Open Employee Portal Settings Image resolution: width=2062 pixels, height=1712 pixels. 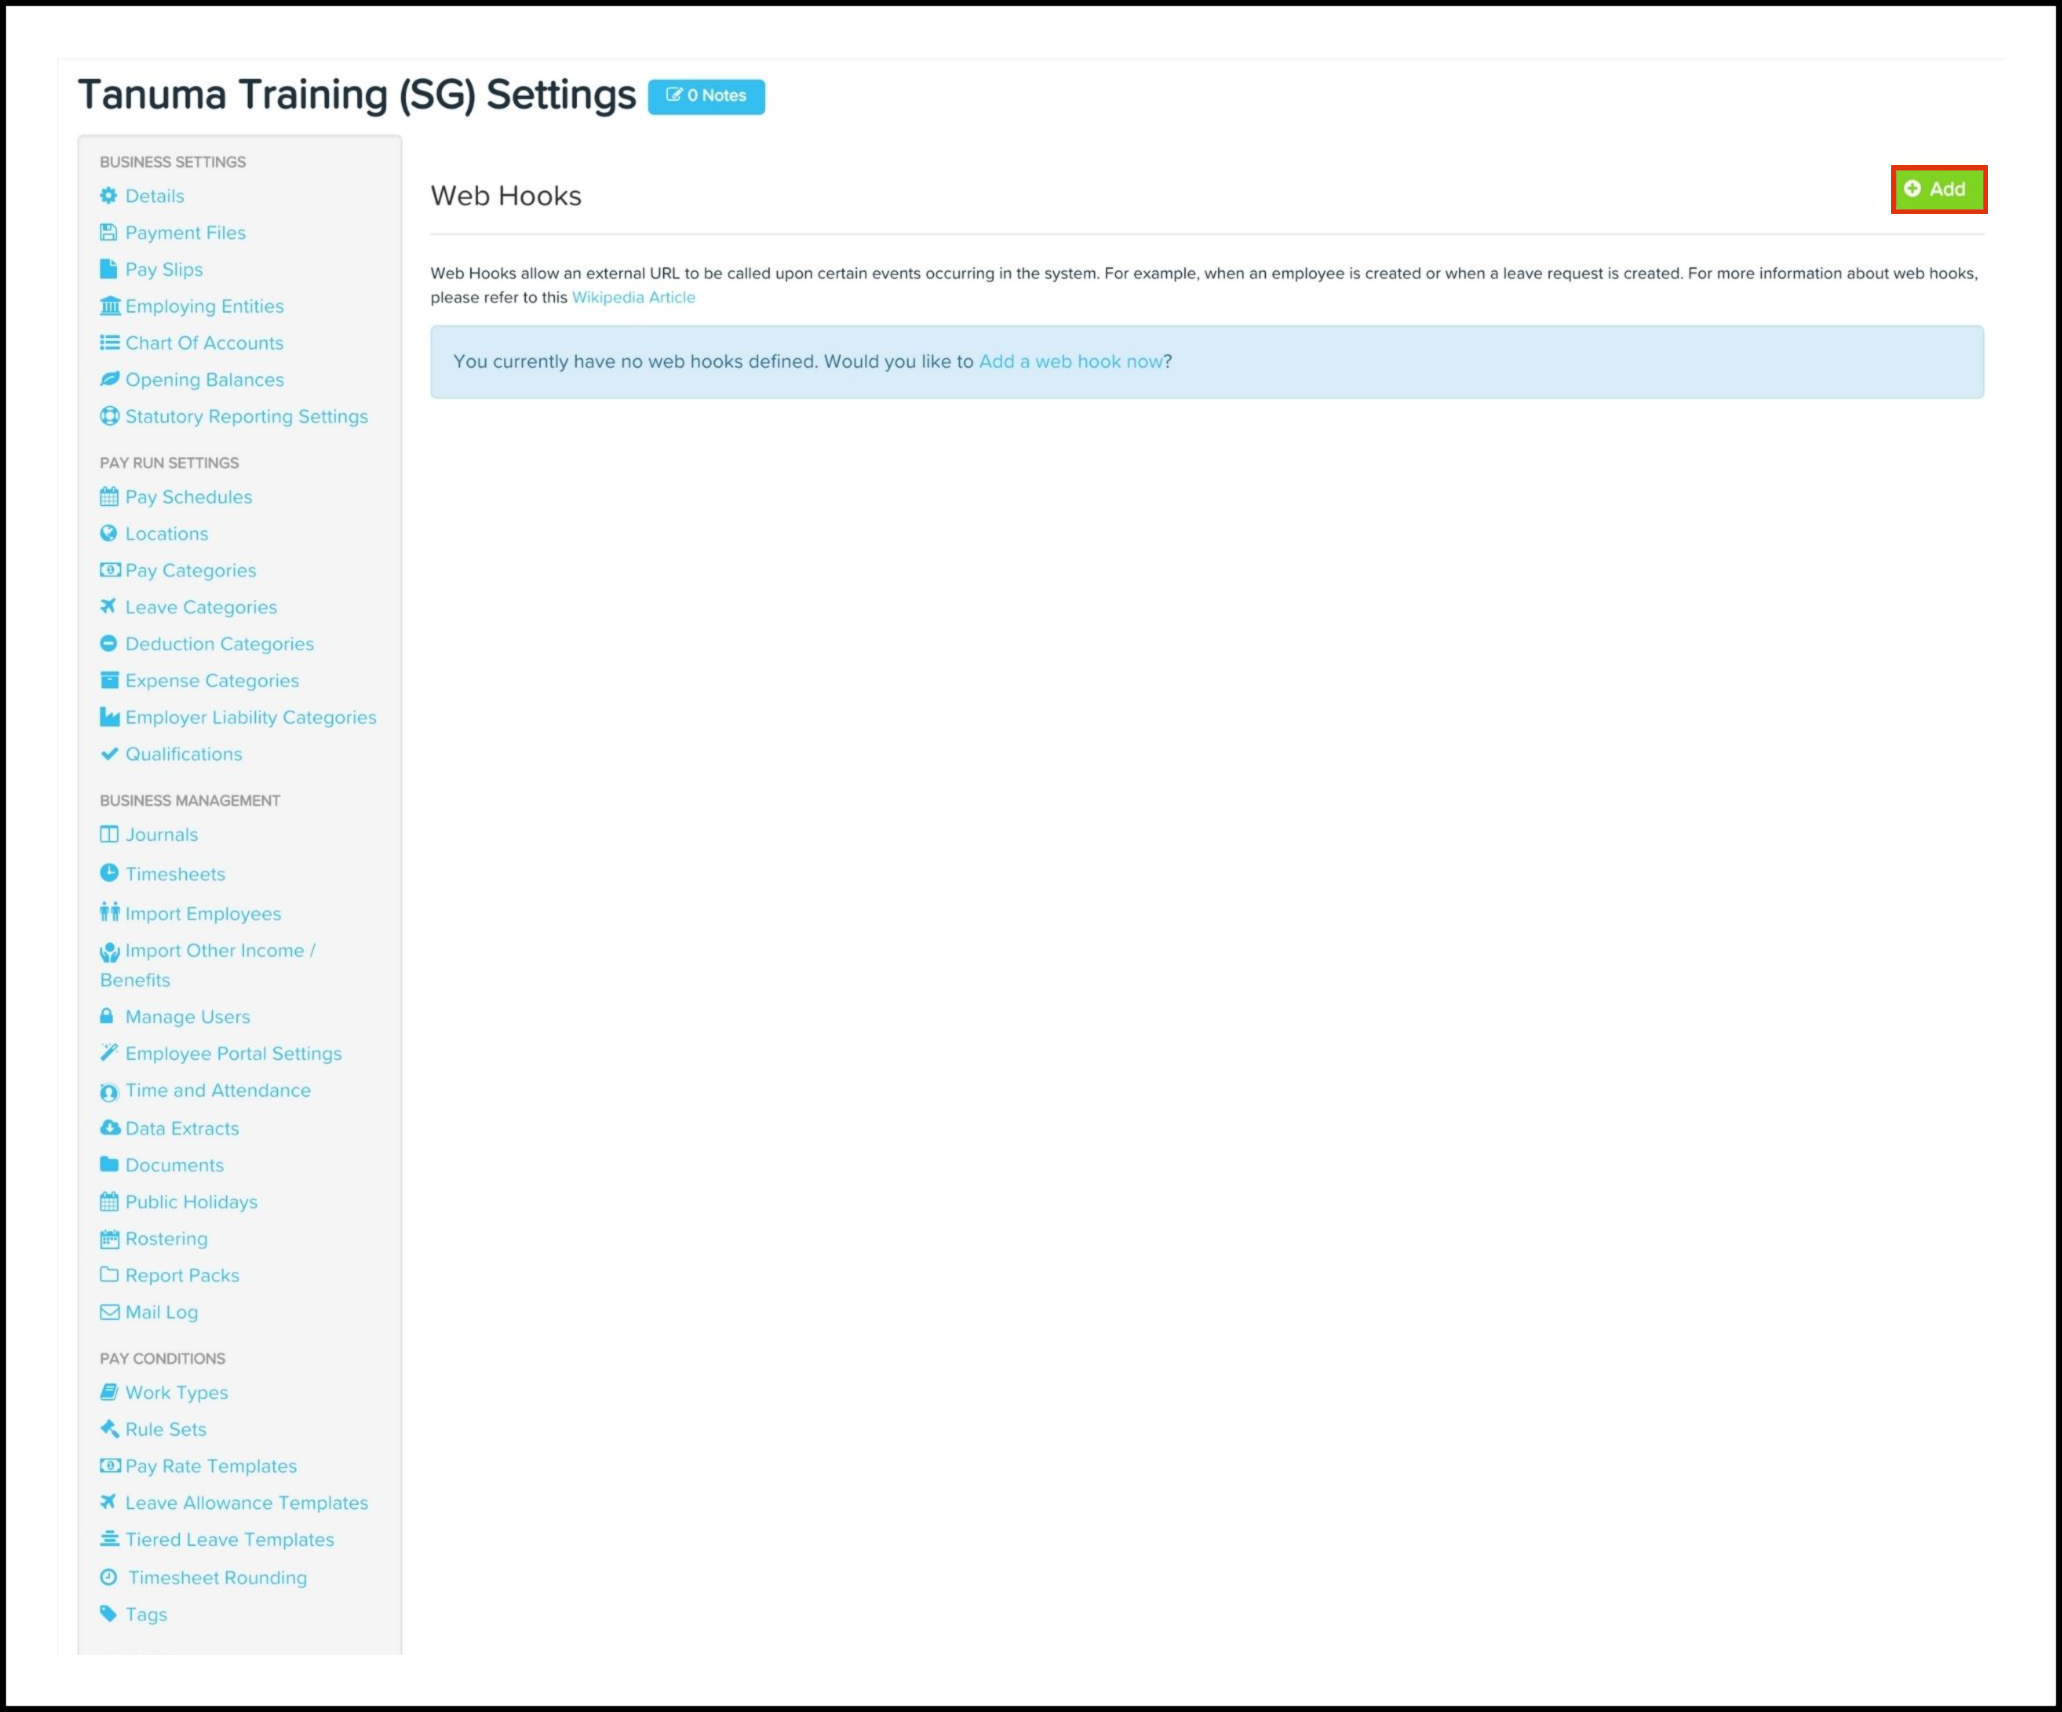pyautogui.click(x=233, y=1053)
